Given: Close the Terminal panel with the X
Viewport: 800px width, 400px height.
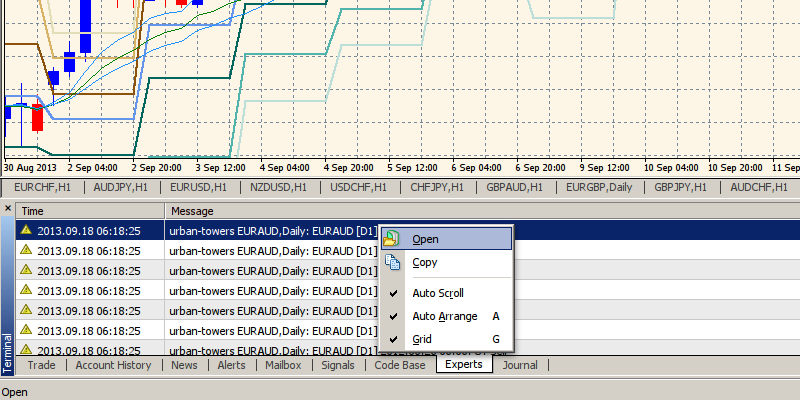Looking at the screenshot, I should coord(8,211).
